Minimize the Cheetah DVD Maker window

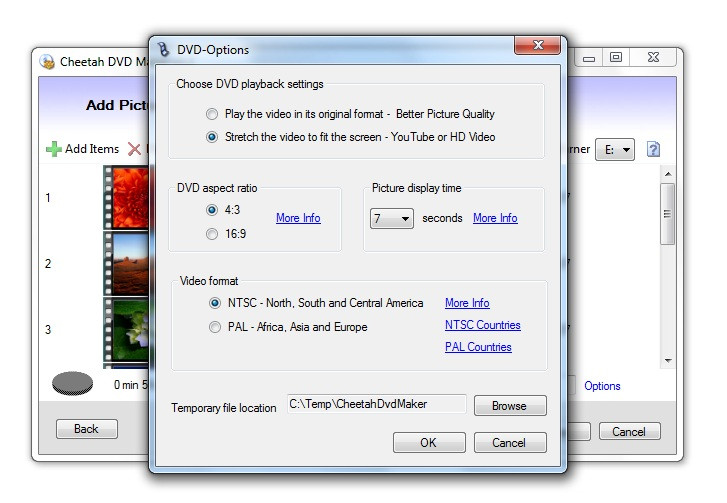pyautogui.click(x=589, y=58)
